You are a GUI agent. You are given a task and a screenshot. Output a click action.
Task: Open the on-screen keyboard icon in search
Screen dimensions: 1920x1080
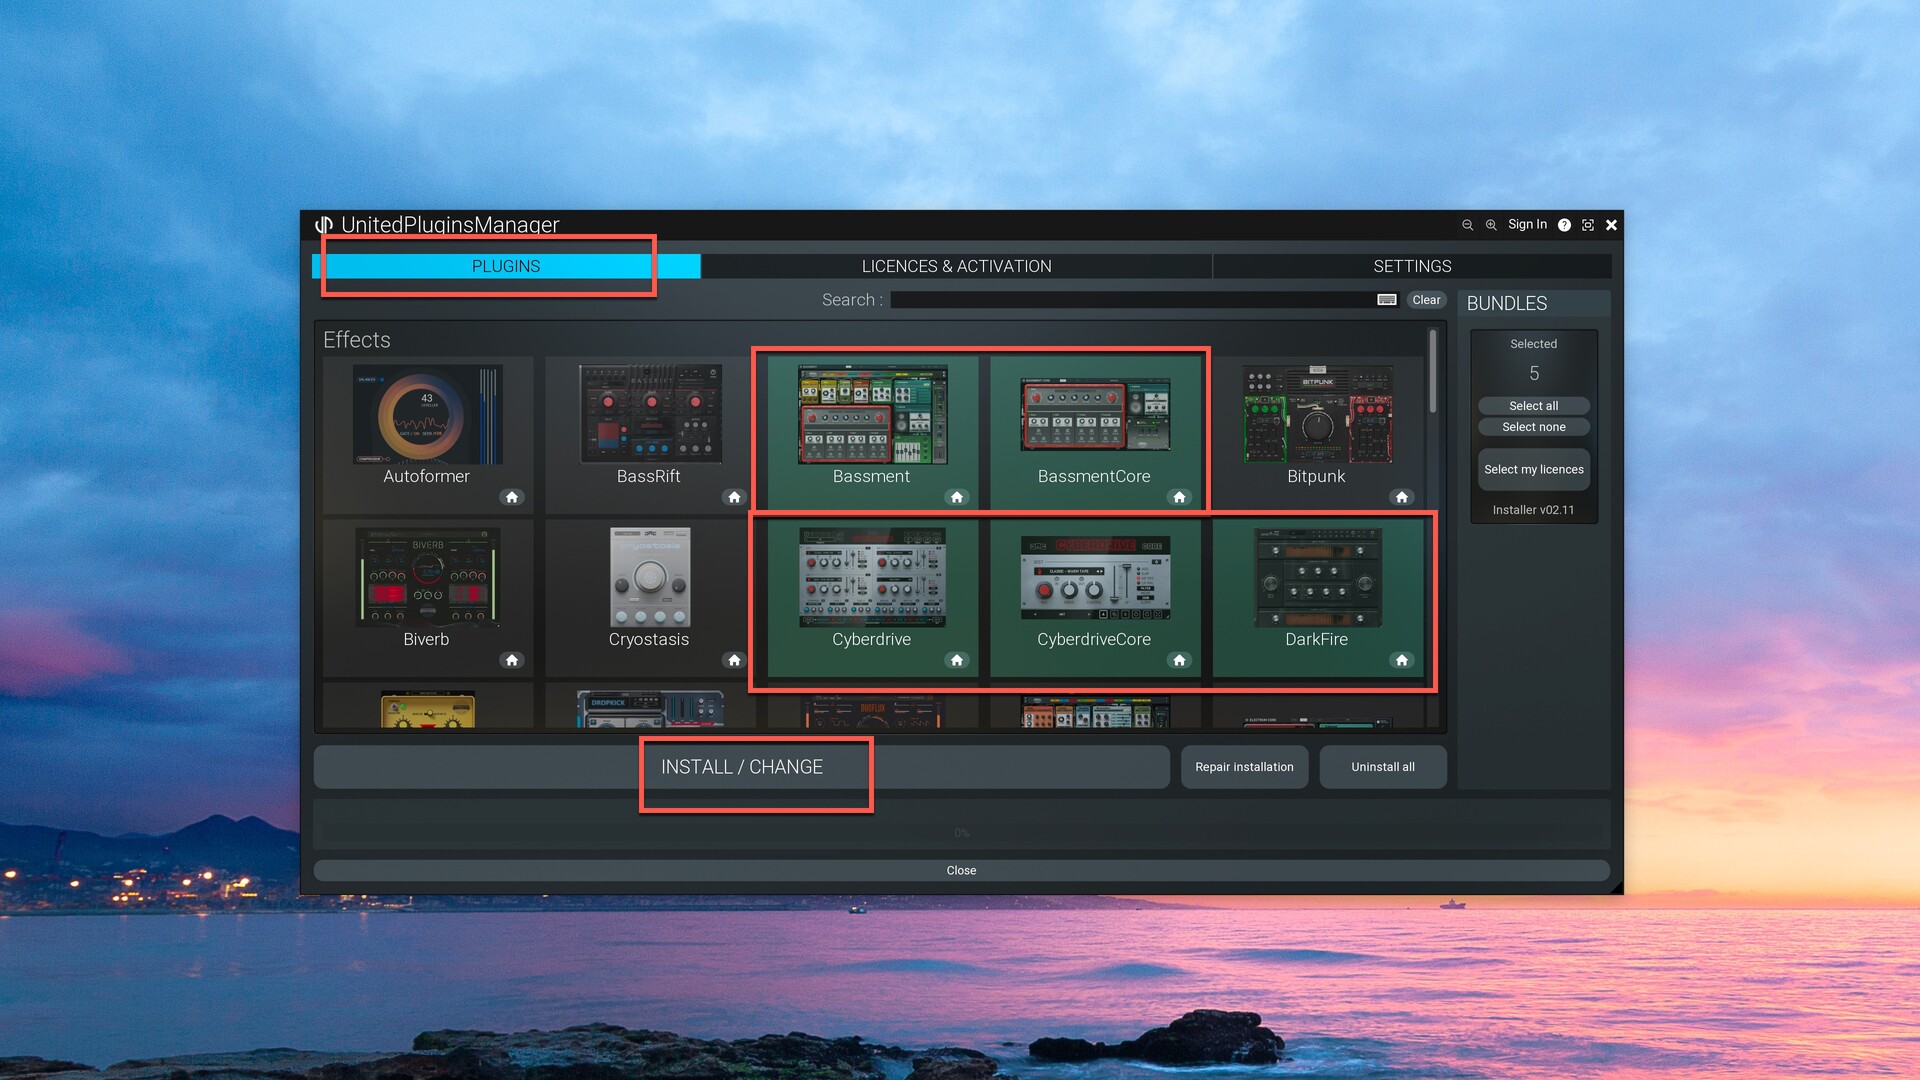(1386, 300)
